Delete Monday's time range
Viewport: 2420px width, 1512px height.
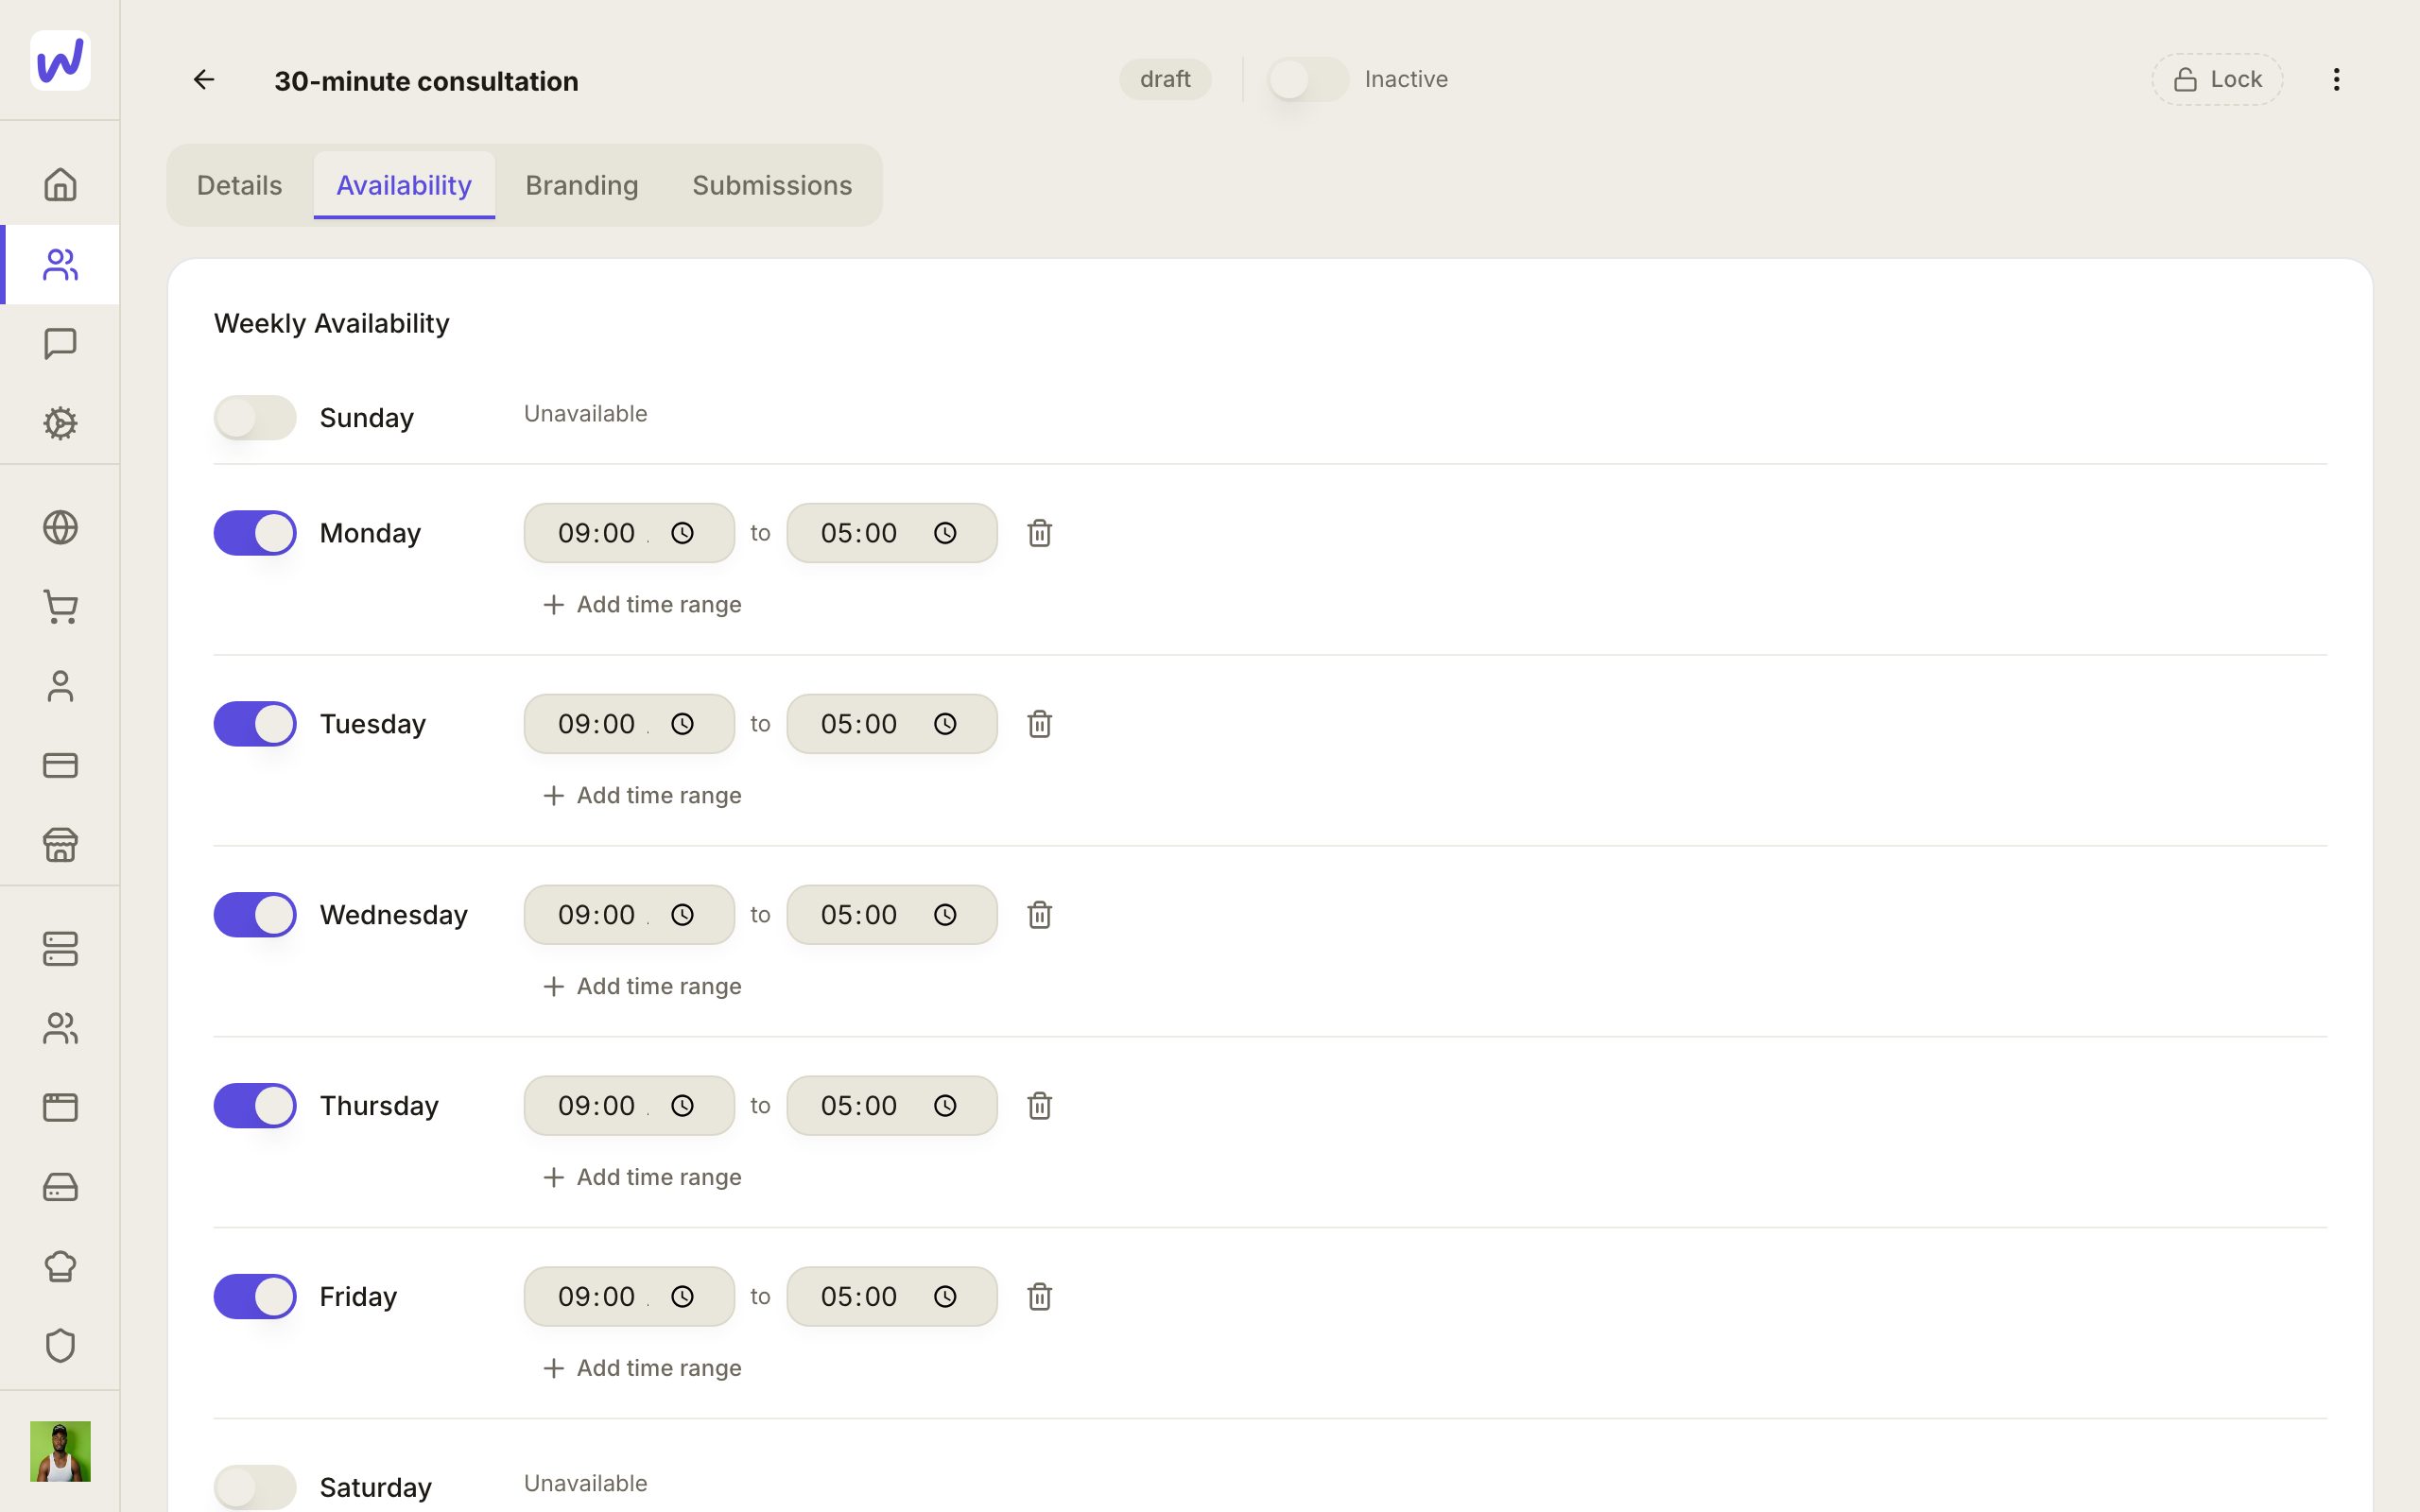[1039, 533]
